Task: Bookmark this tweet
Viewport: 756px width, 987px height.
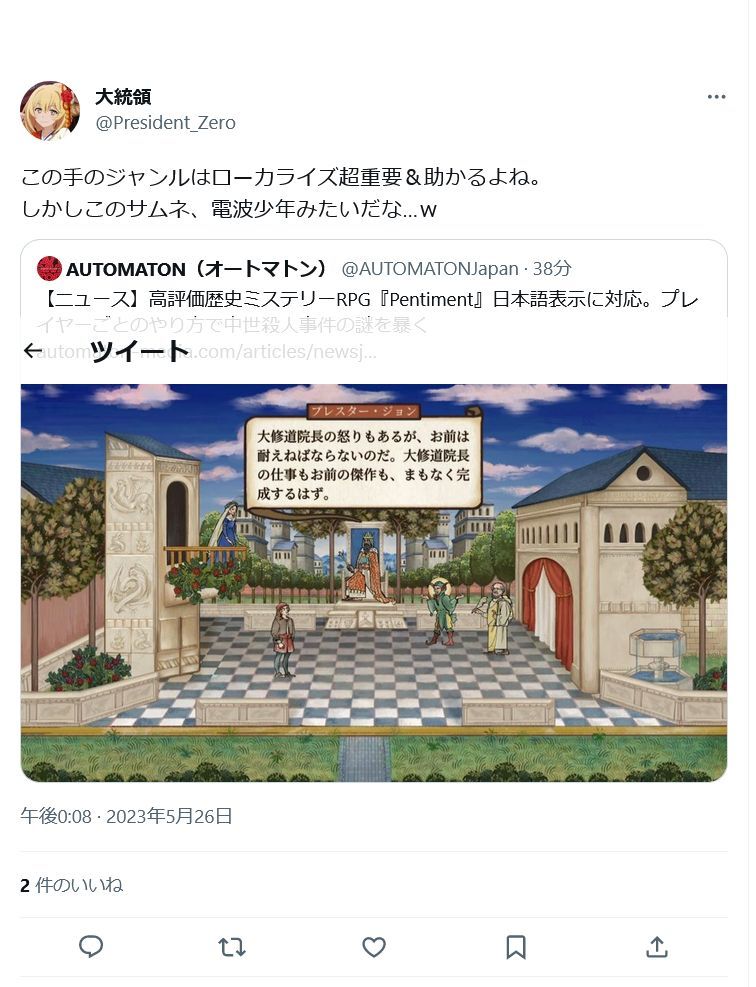Action: coord(516,947)
